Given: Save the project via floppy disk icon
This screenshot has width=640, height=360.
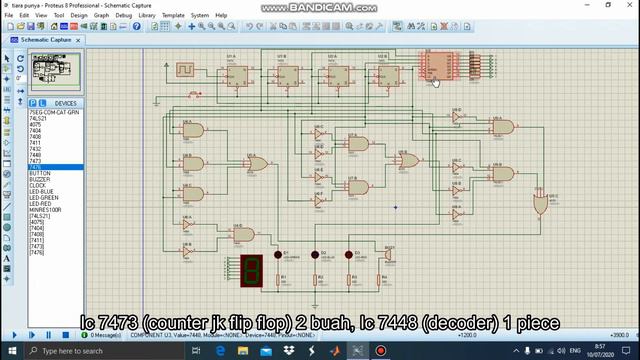Looking at the screenshot, I should click(x=31, y=27).
